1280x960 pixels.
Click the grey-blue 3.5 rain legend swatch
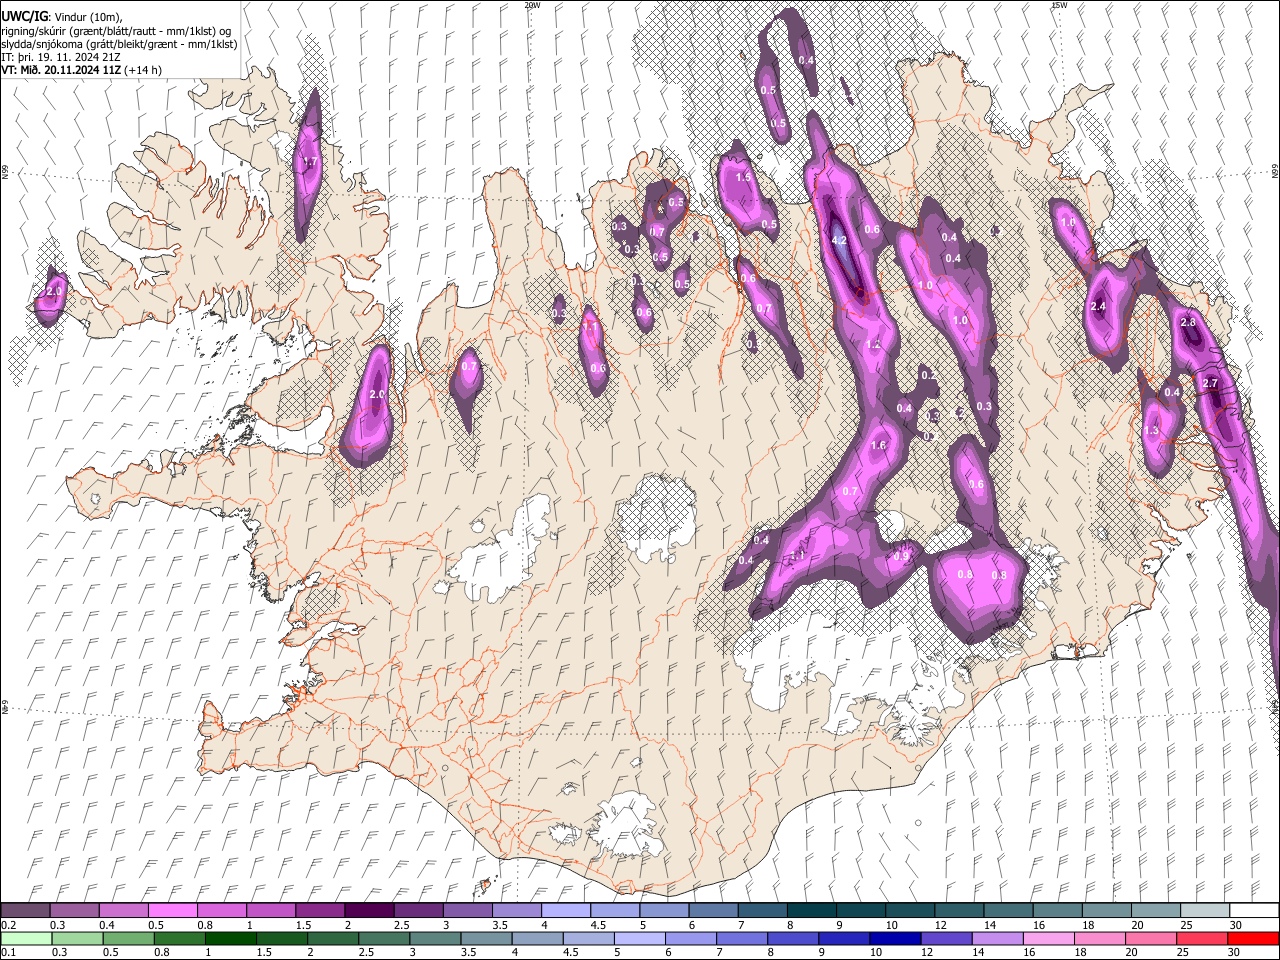point(487,938)
